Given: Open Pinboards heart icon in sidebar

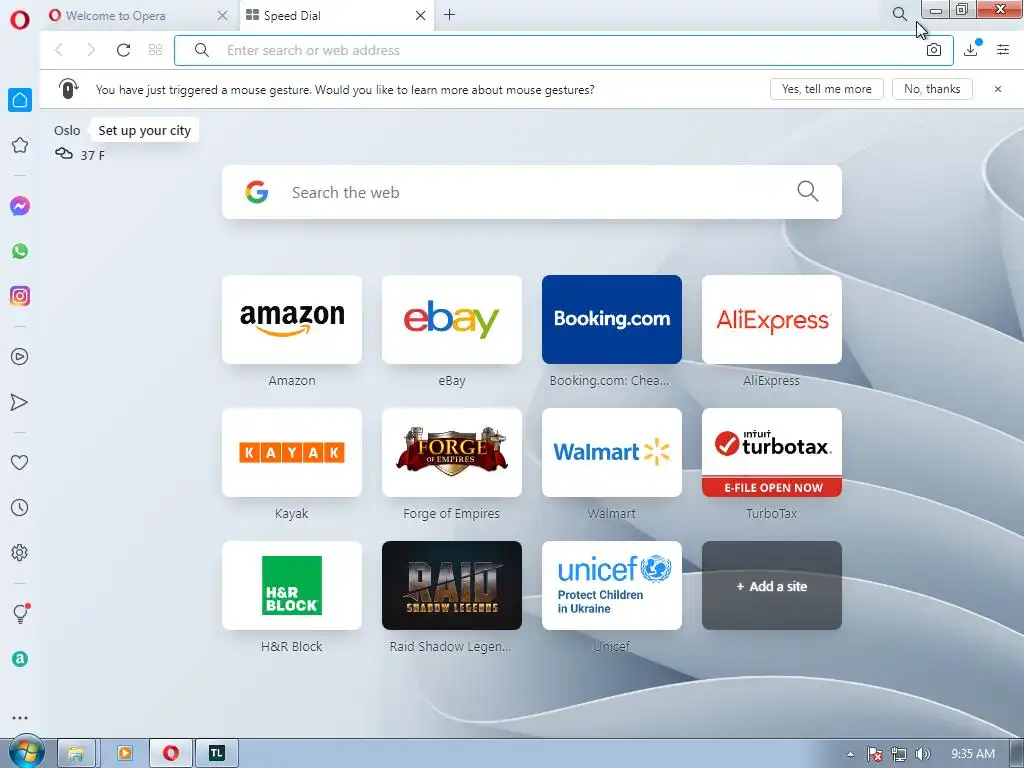Looking at the screenshot, I should 20,462.
